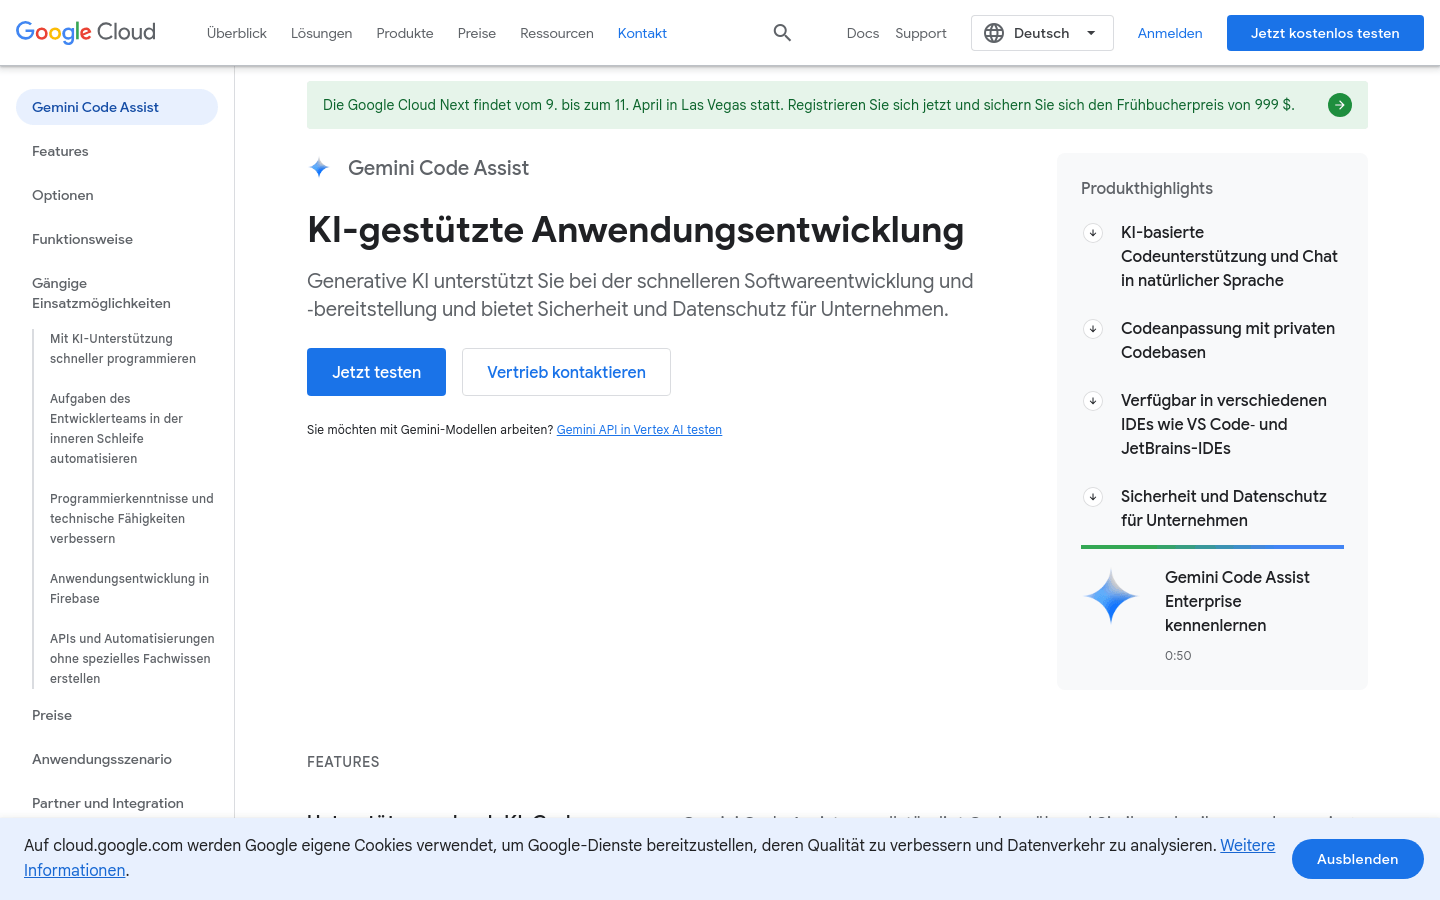This screenshot has height=900, width=1440.
Task: Open highlight Sicherheit und Datenschutz für Unternehmen
Action: pyautogui.click(x=1224, y=508)
